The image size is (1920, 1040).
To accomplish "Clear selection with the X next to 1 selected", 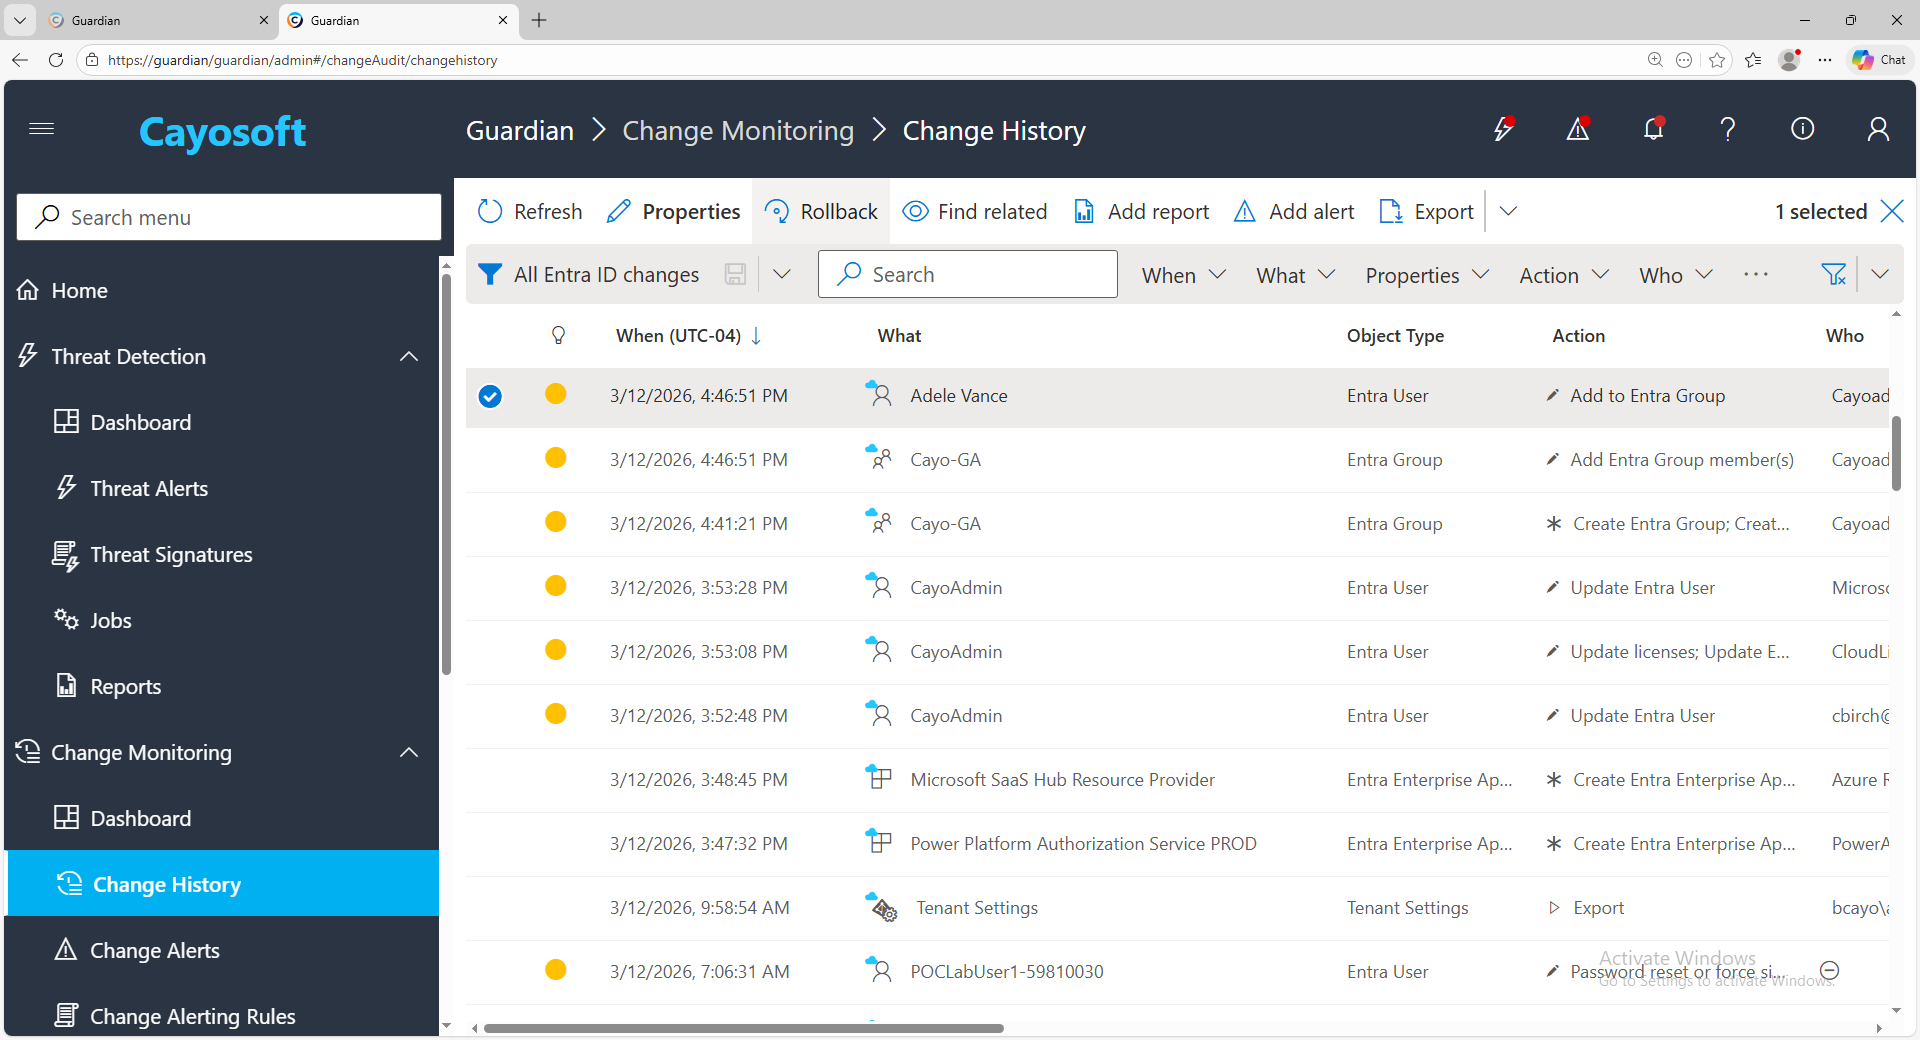I will tap(1892, 211).
